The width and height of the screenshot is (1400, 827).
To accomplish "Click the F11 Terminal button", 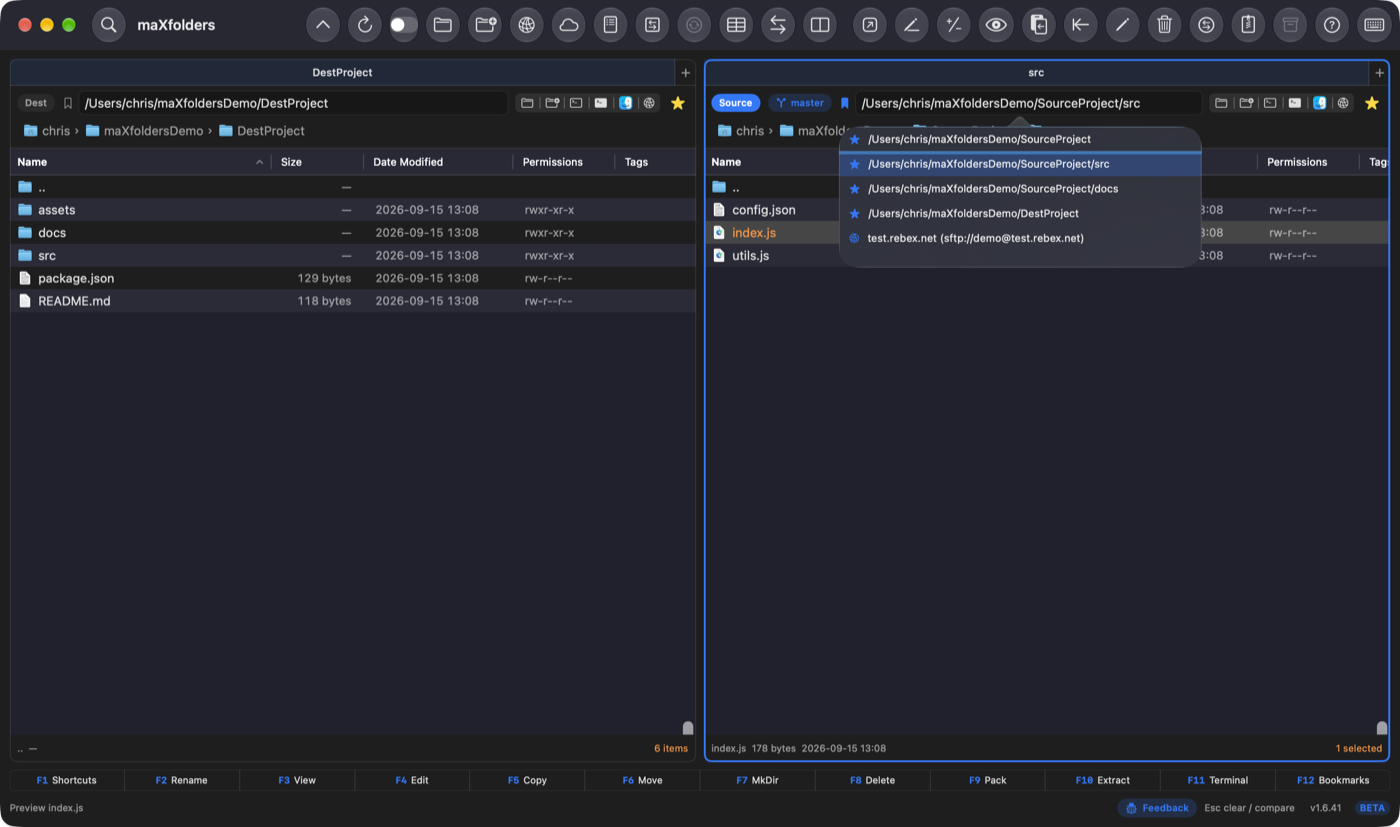I will (x=1217, y=780).
